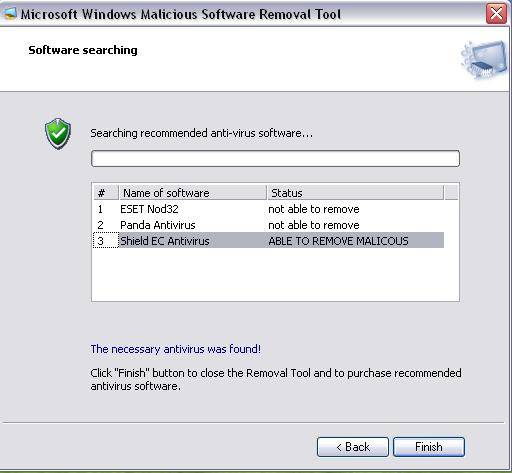Viewport: 512px width, 473px height.
Task: Close the Removal Tool window
Action: click(496, 14)
